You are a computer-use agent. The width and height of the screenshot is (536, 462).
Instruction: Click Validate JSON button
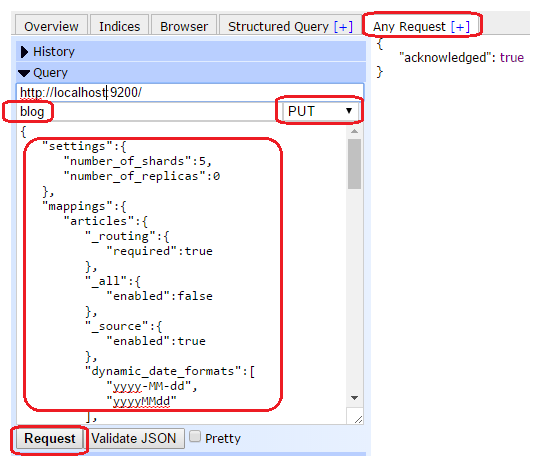click(x=134, y=438)
